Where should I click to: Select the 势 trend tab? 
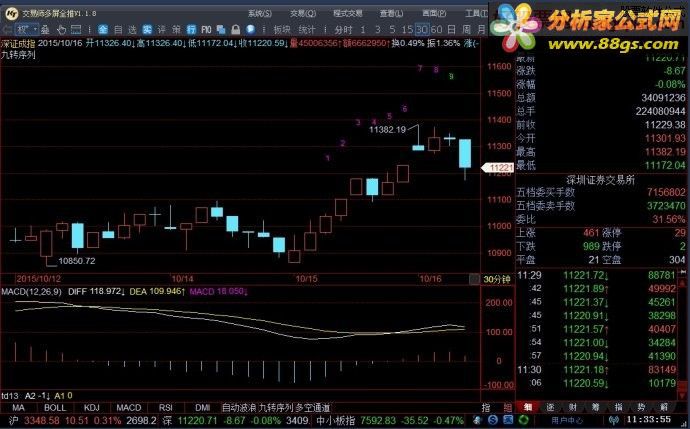[642, 407]
